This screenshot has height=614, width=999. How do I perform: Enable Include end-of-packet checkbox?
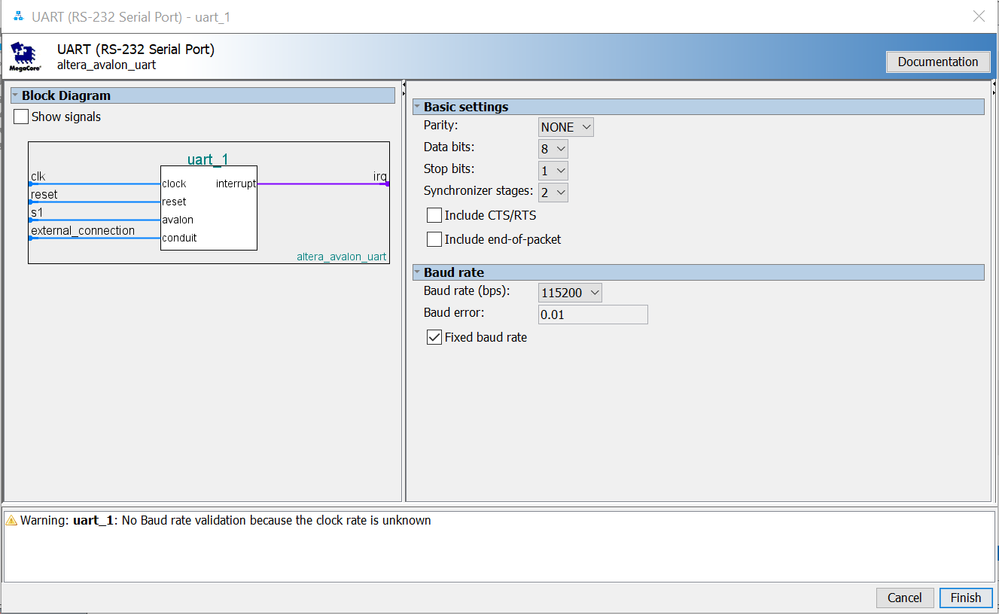[x=434, y=239]
